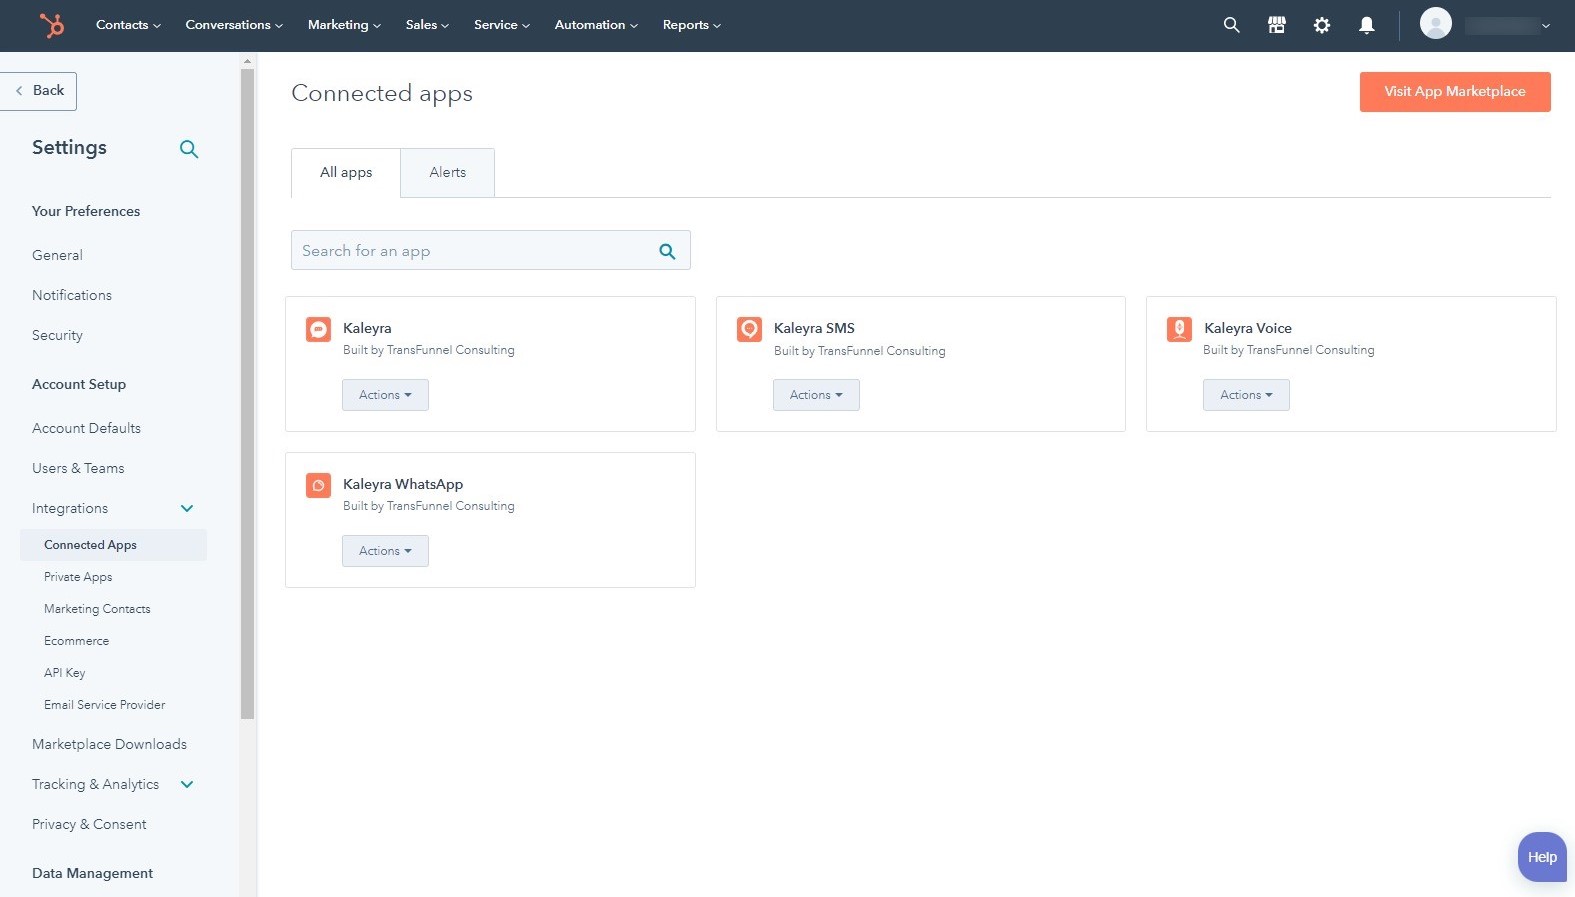Viewport: 1575px width, 897px height.
Task: Open the account name dropdown
Action: (1508, 25)
